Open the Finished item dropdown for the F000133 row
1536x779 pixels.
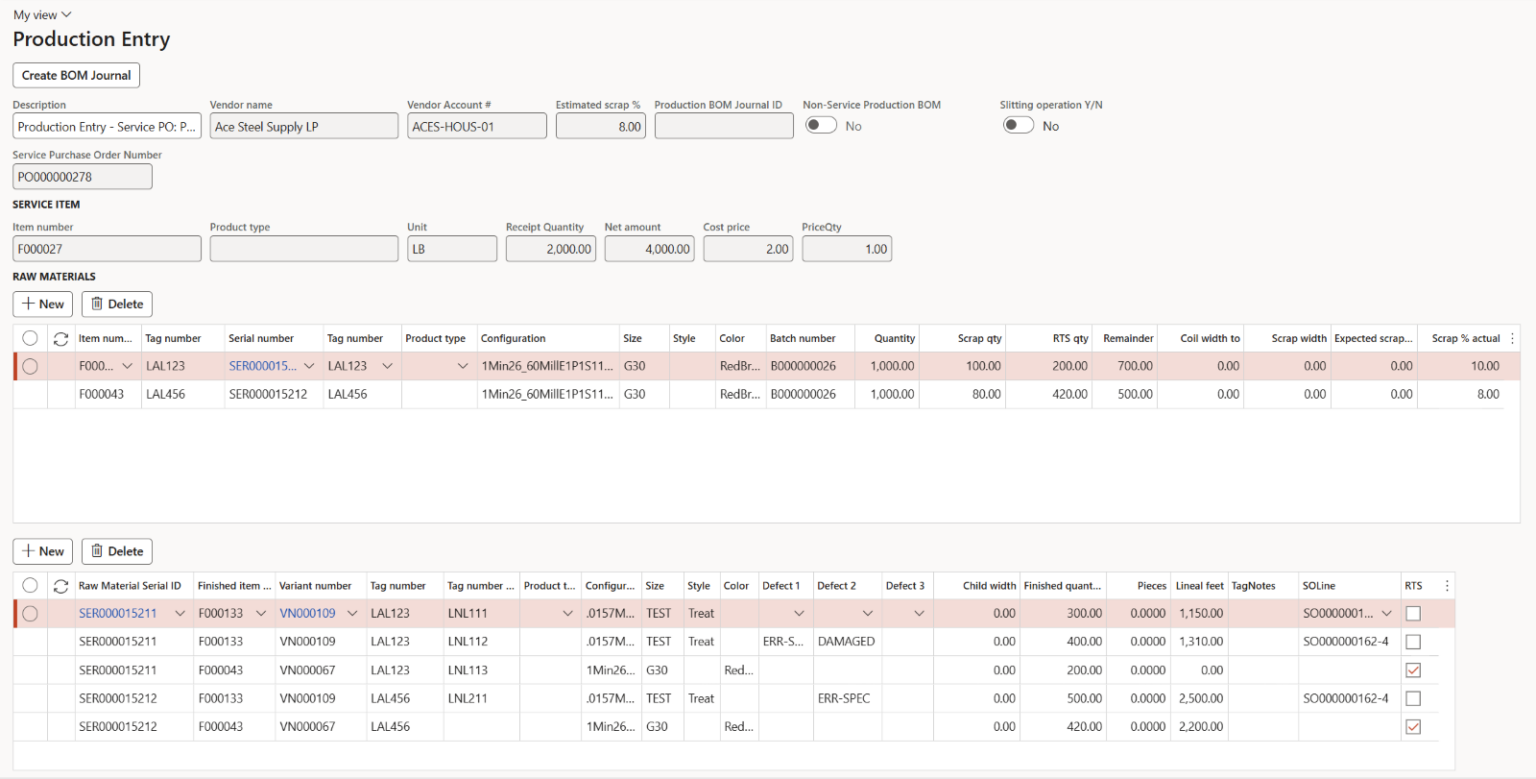tap(263, 613)
